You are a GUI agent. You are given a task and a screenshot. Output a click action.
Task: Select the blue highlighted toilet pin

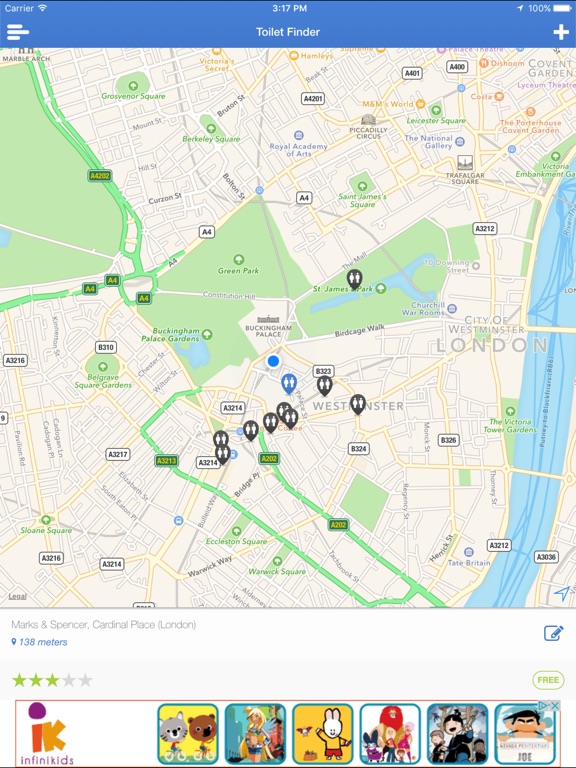pos(289,384)
